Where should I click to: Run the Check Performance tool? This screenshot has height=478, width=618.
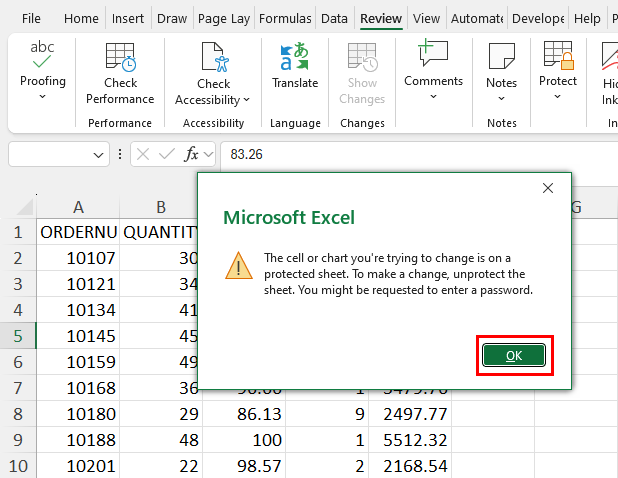pyautogui.click(x=120, y=73)
